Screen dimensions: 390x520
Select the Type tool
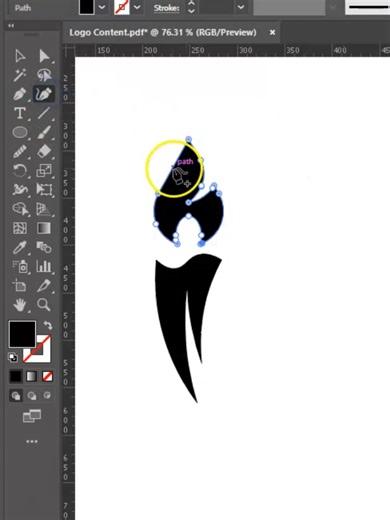click(x=20, y=113)
